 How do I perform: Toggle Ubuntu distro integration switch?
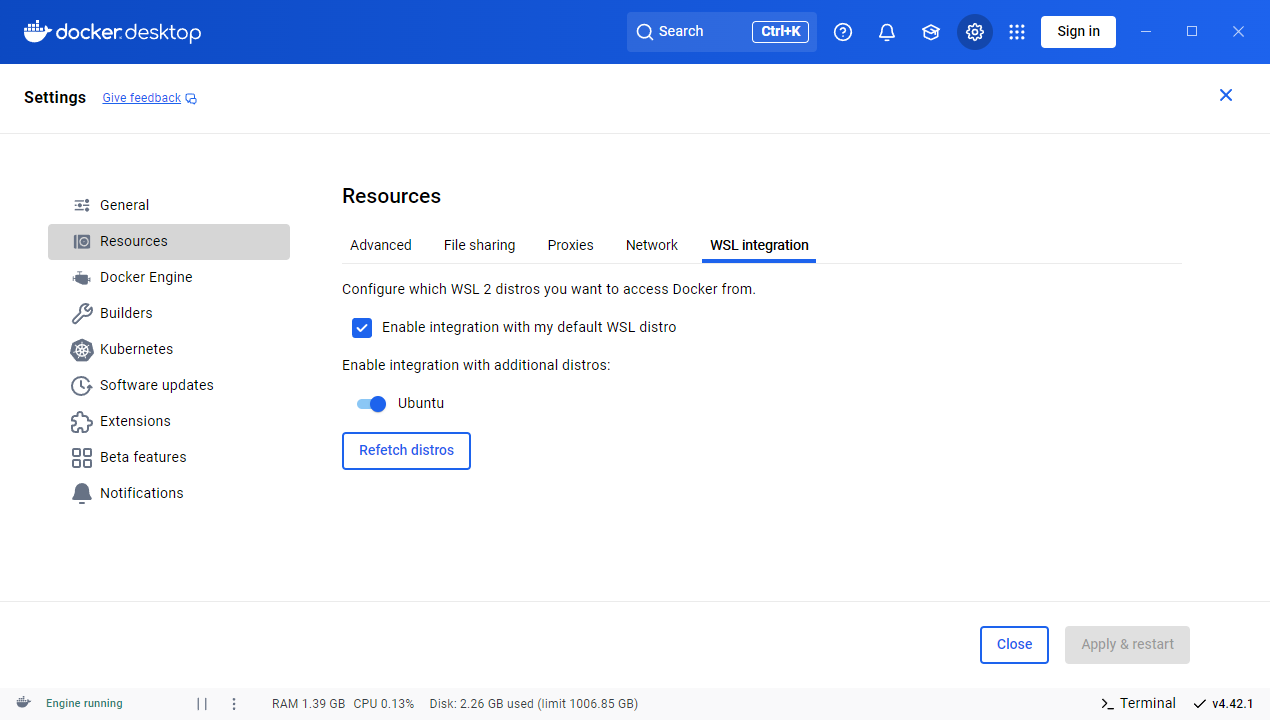371,403
